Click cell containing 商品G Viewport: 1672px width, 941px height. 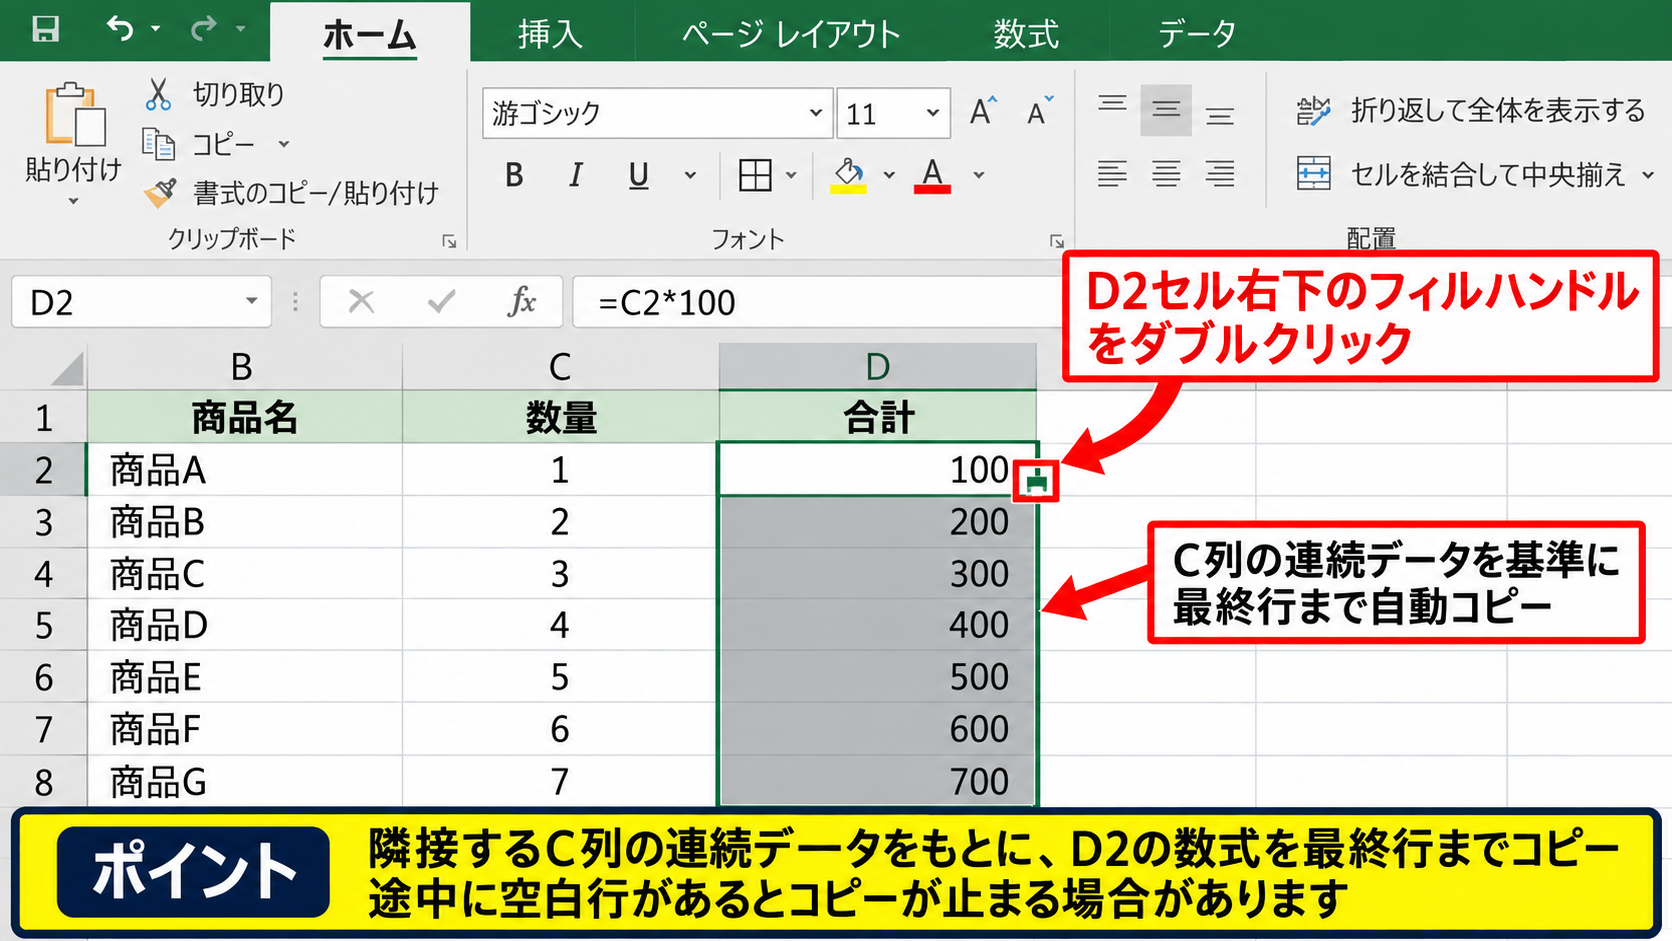[244, 781]
